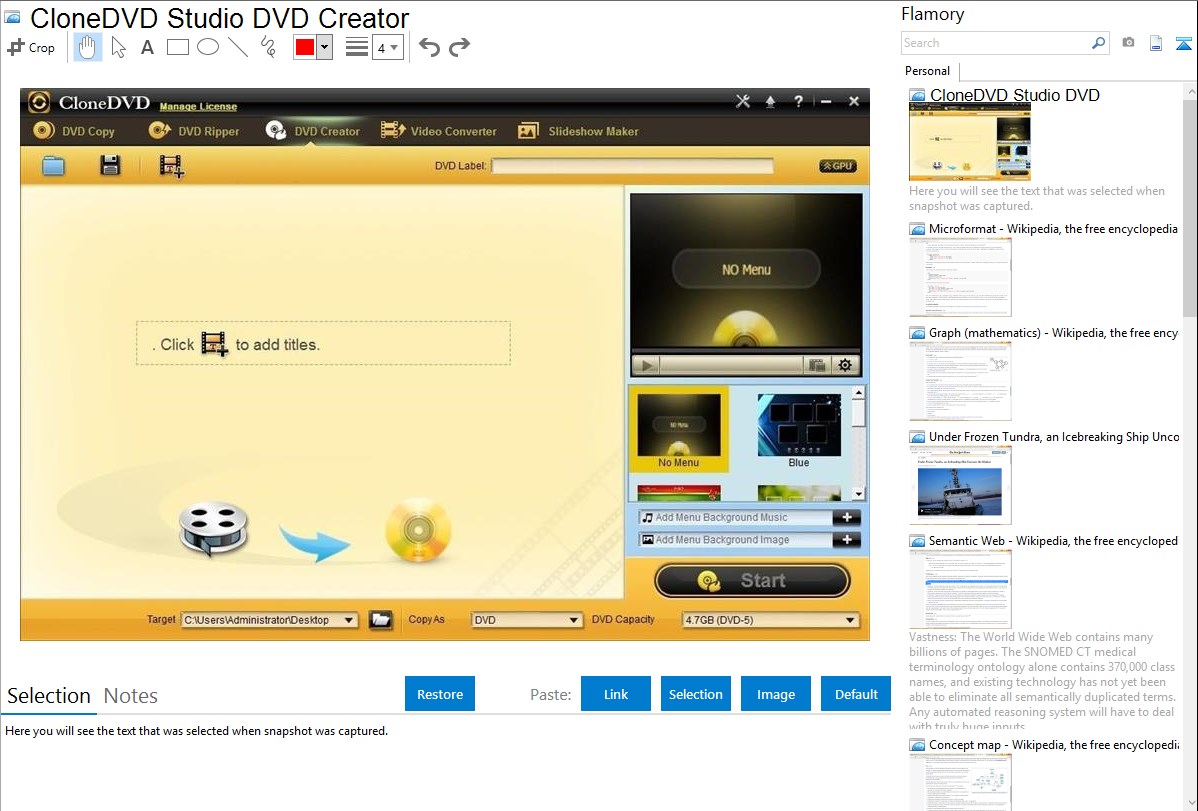Browse target folder icon
The image size is (1198, 811).
point(380,620)
